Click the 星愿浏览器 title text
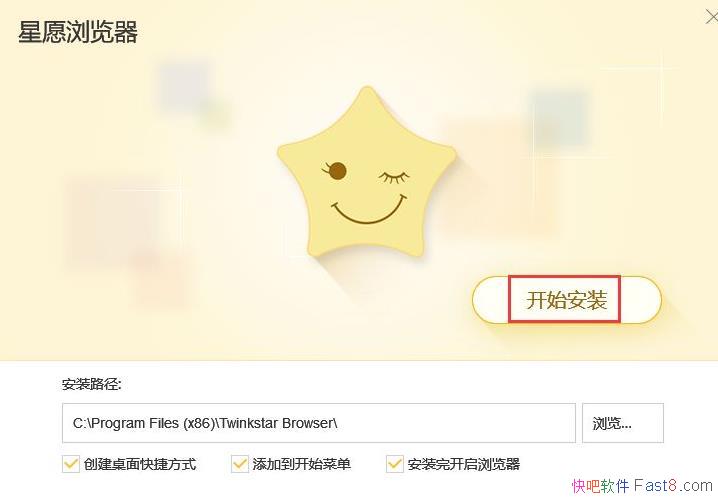The height and width of the screenshot is (500, 718). [x=78, y=32]
